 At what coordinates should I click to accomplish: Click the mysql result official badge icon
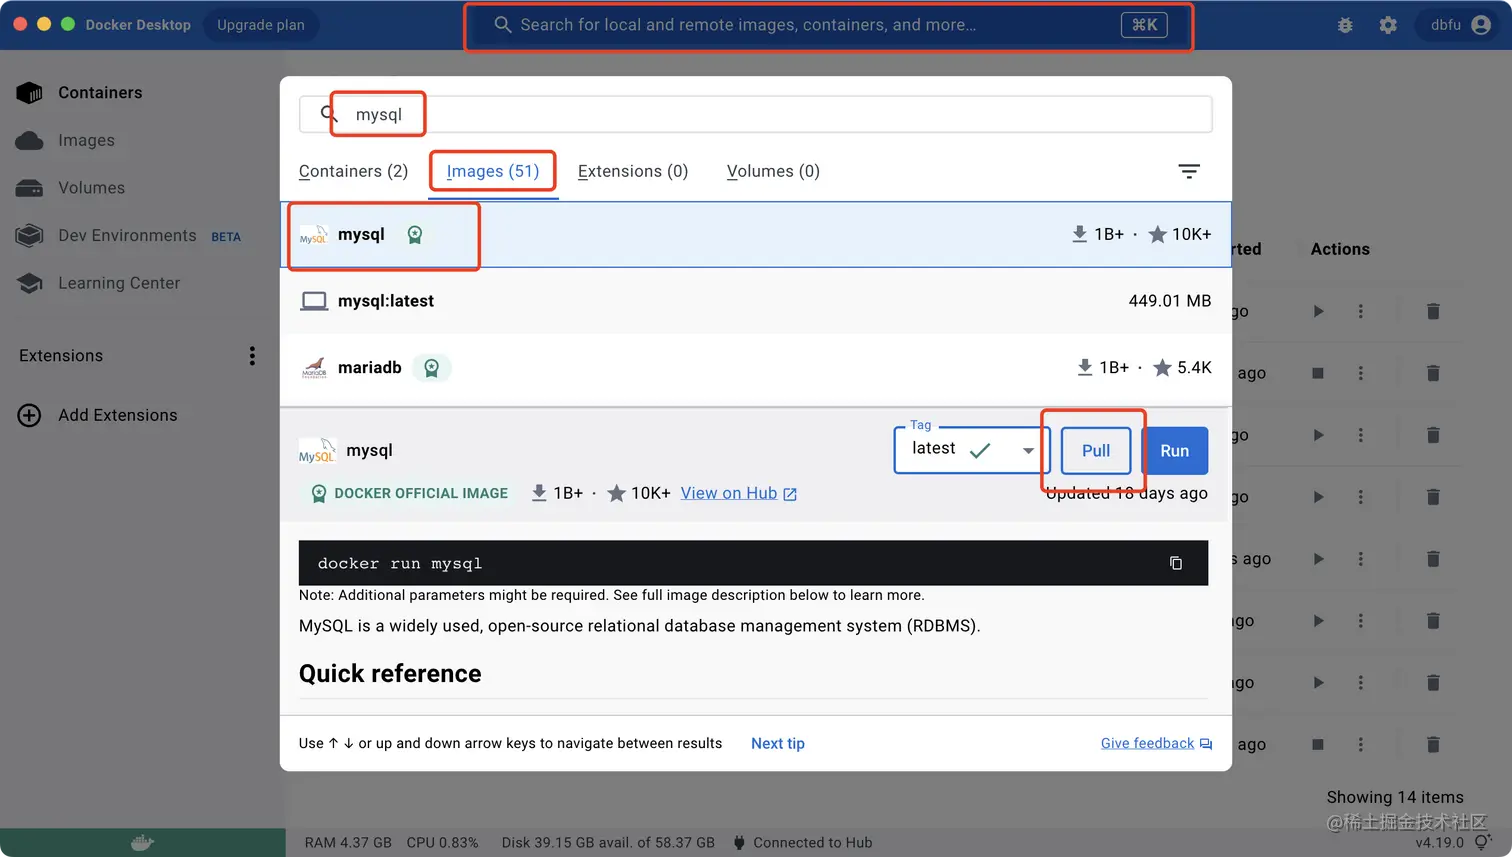(415, 235)
